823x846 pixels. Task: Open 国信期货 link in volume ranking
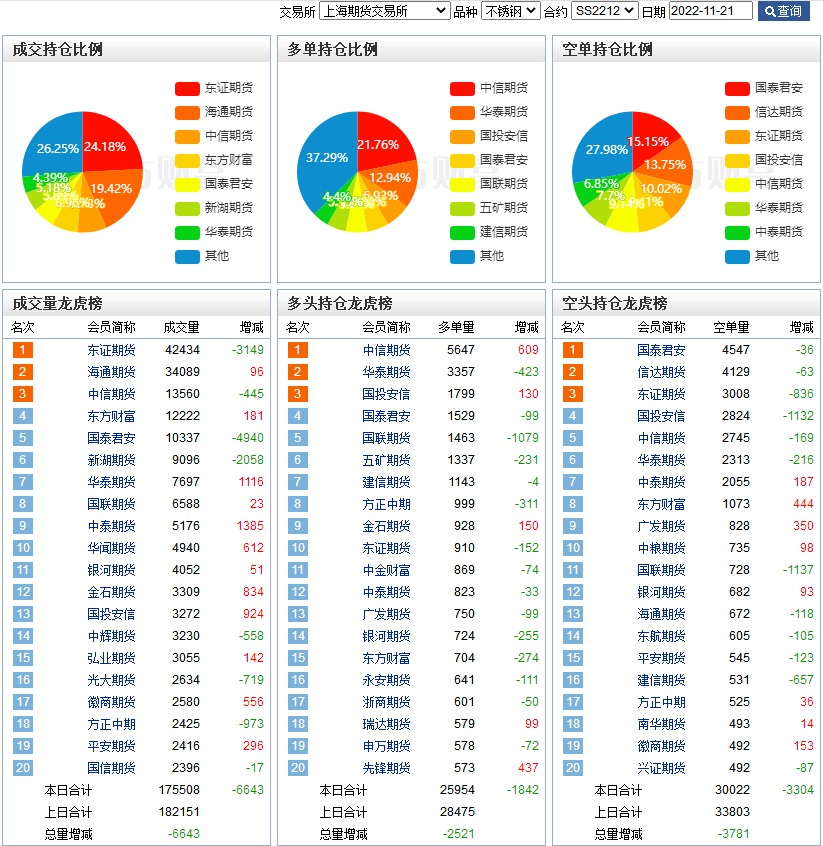coord(111,768)
